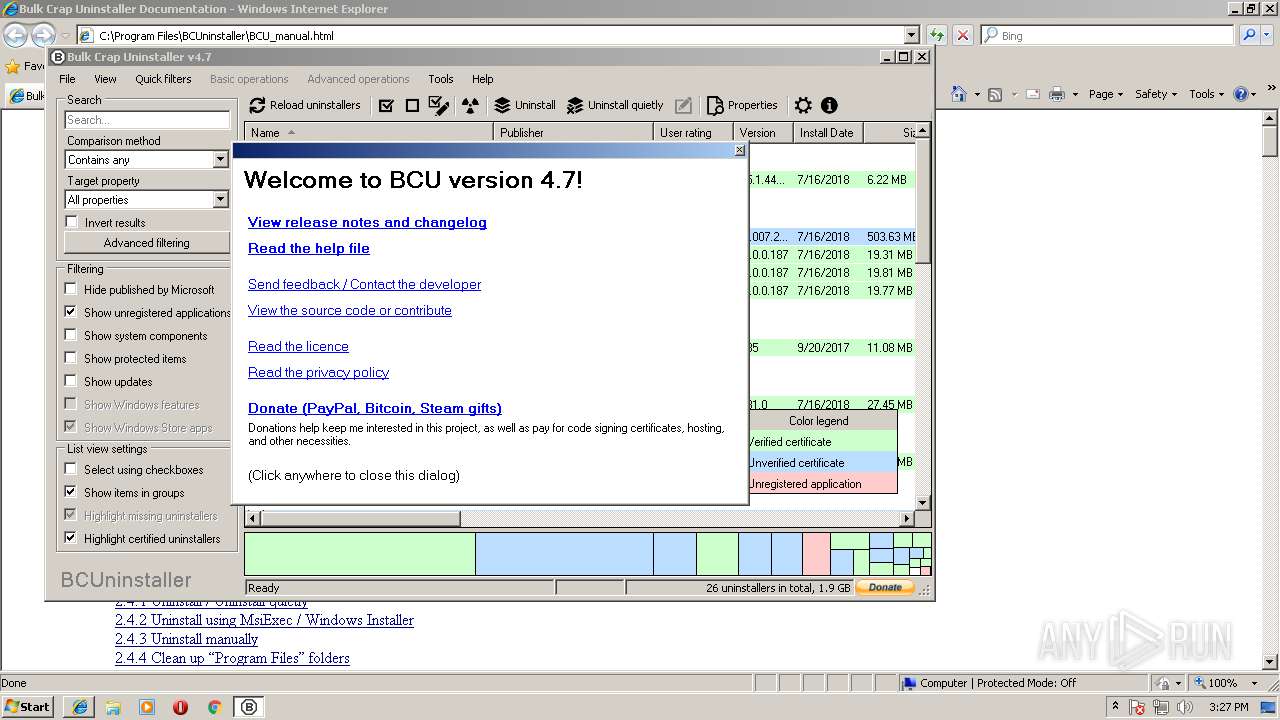Open the IE Page dropdown menu
Screen dimensions: 1280x720
point(1106,94)
